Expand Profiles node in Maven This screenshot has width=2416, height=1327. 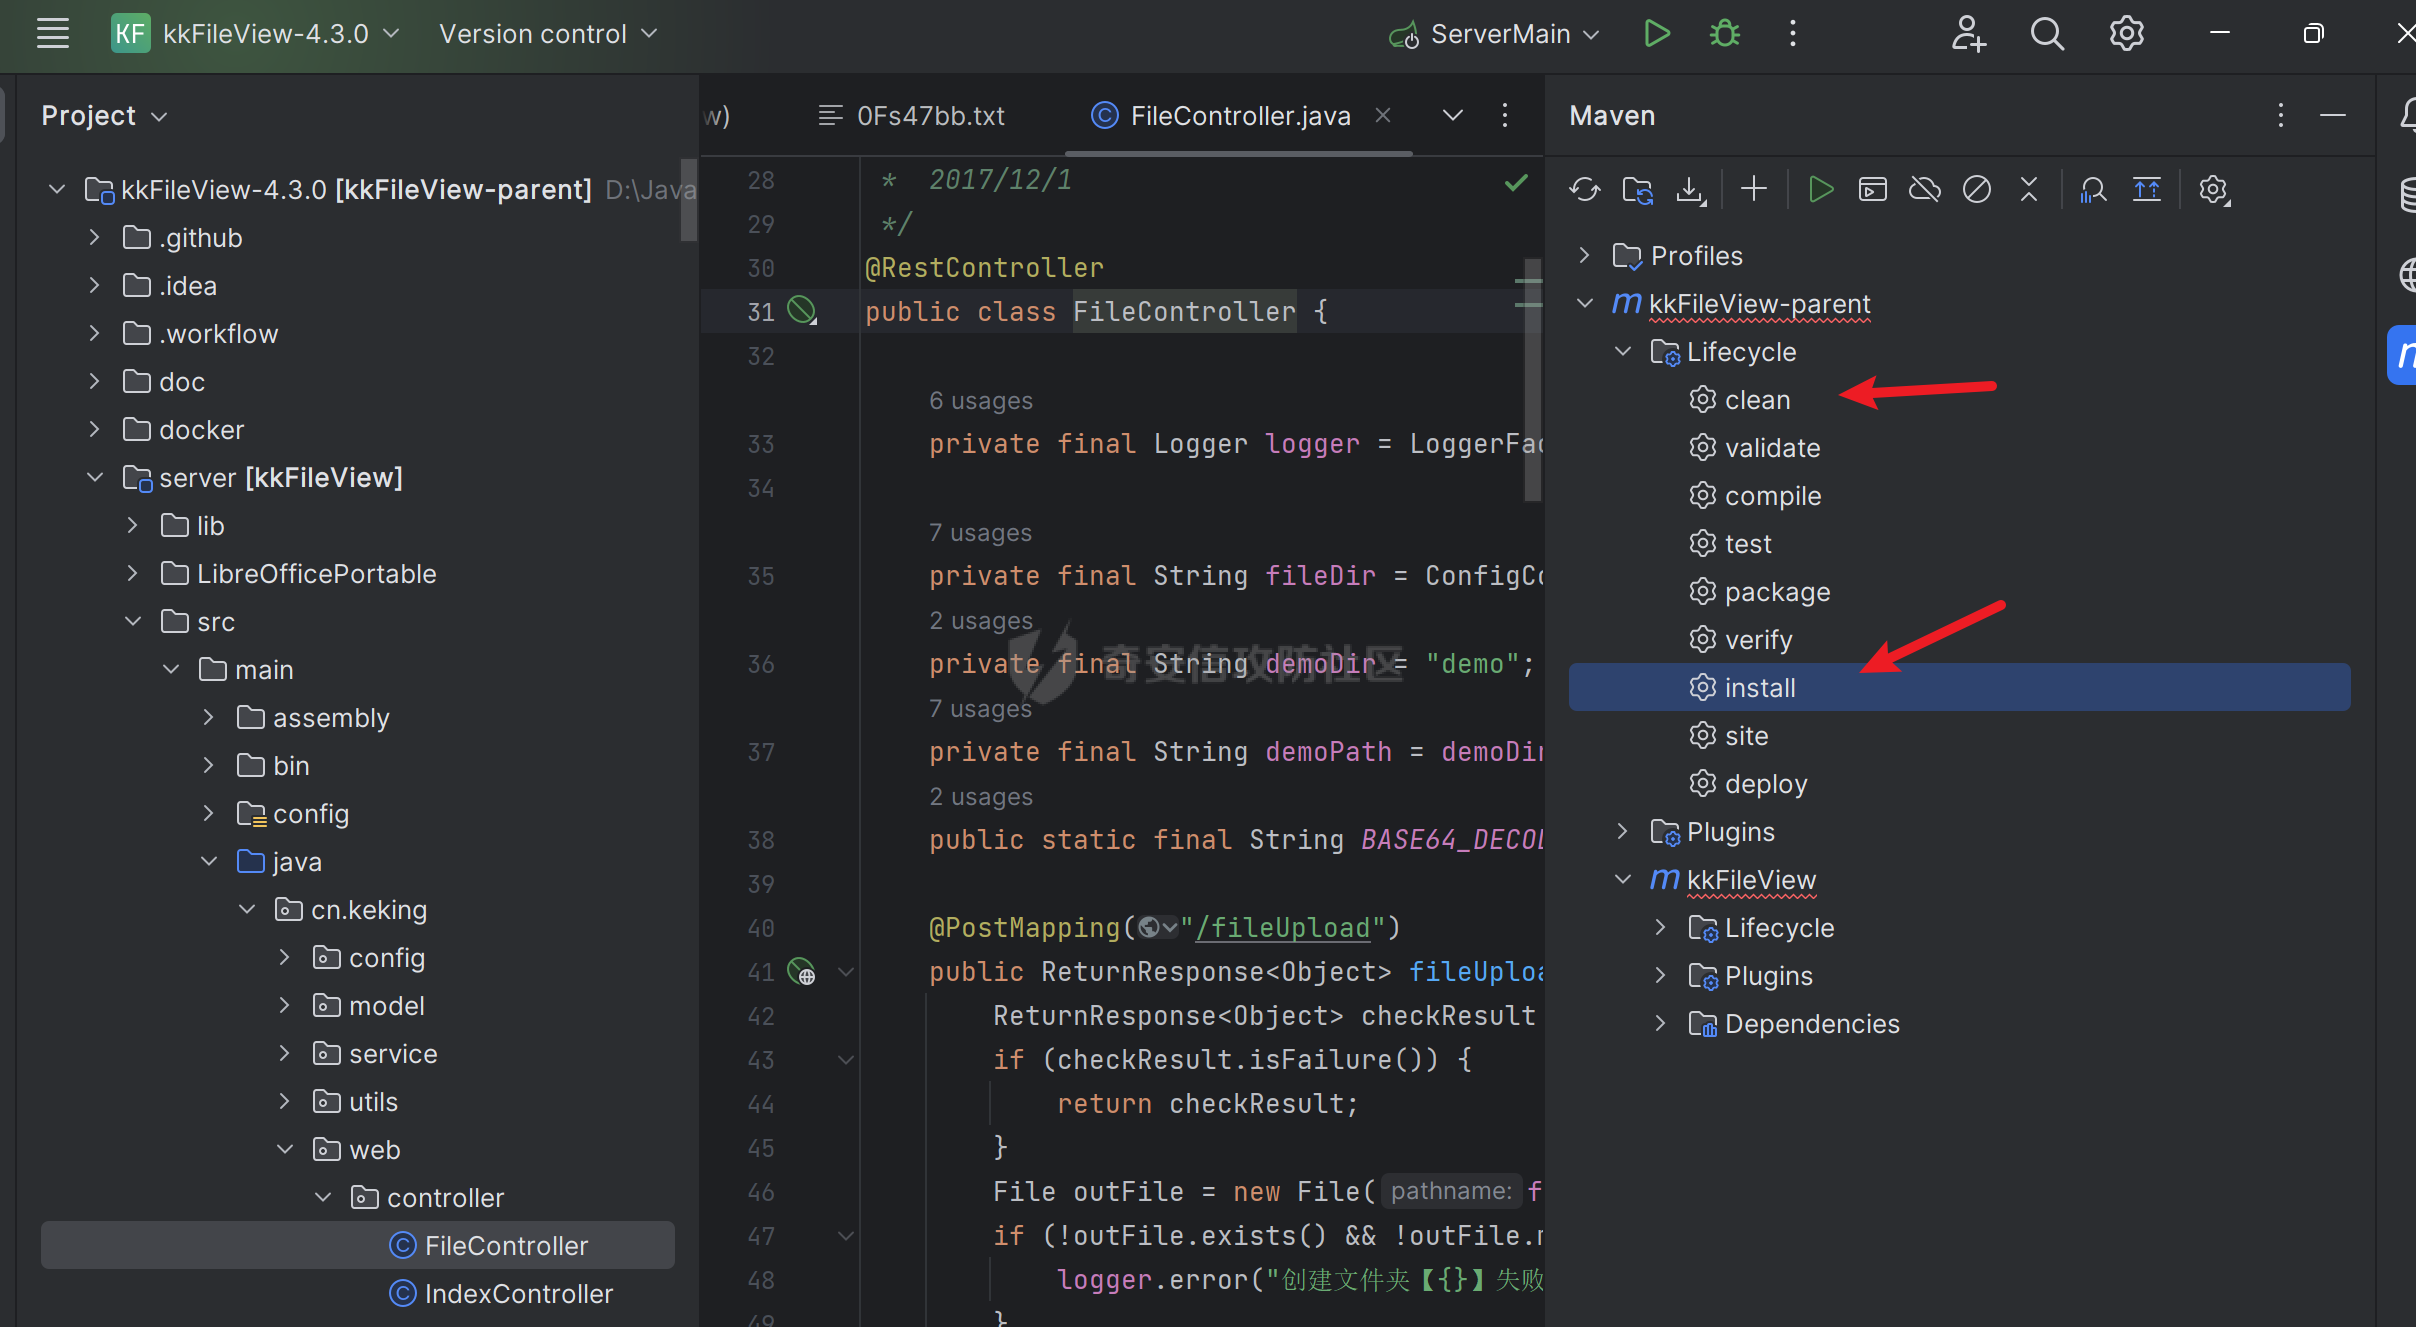[x=1584, y=255]
